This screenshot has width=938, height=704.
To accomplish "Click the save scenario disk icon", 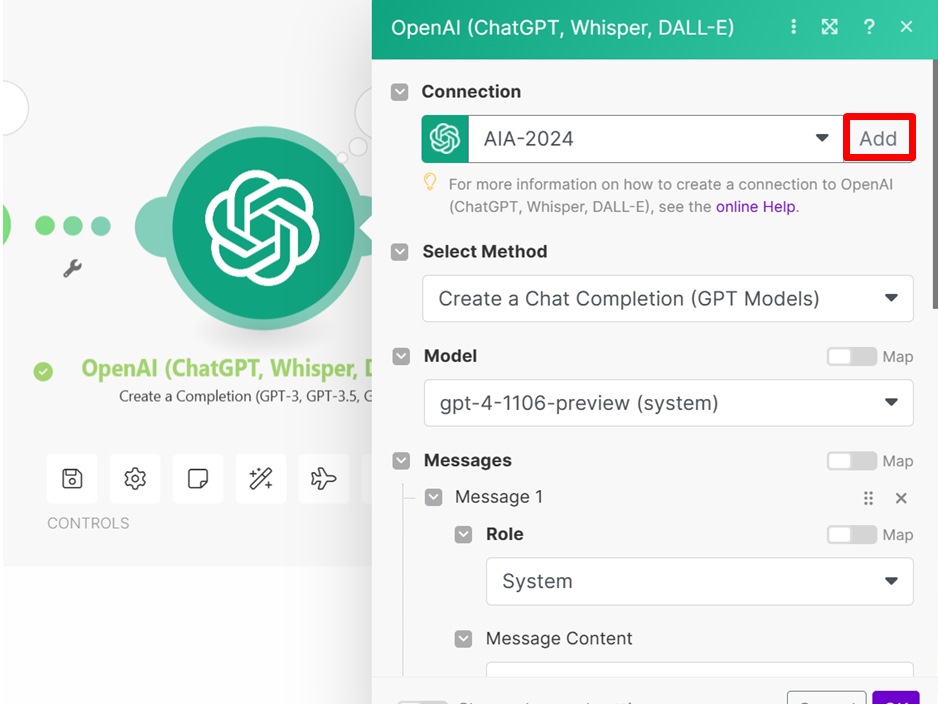I will (72, 479).
